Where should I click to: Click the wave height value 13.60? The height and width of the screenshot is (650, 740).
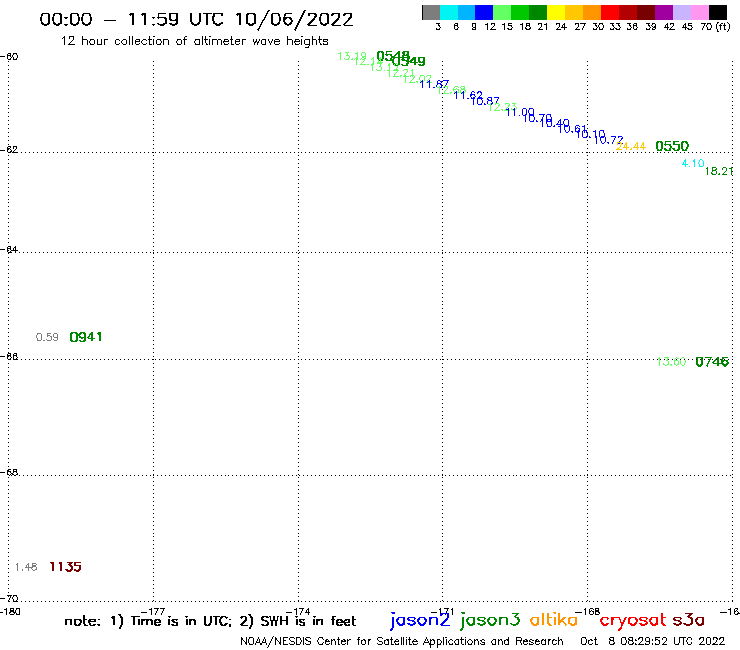coord(672,362)
